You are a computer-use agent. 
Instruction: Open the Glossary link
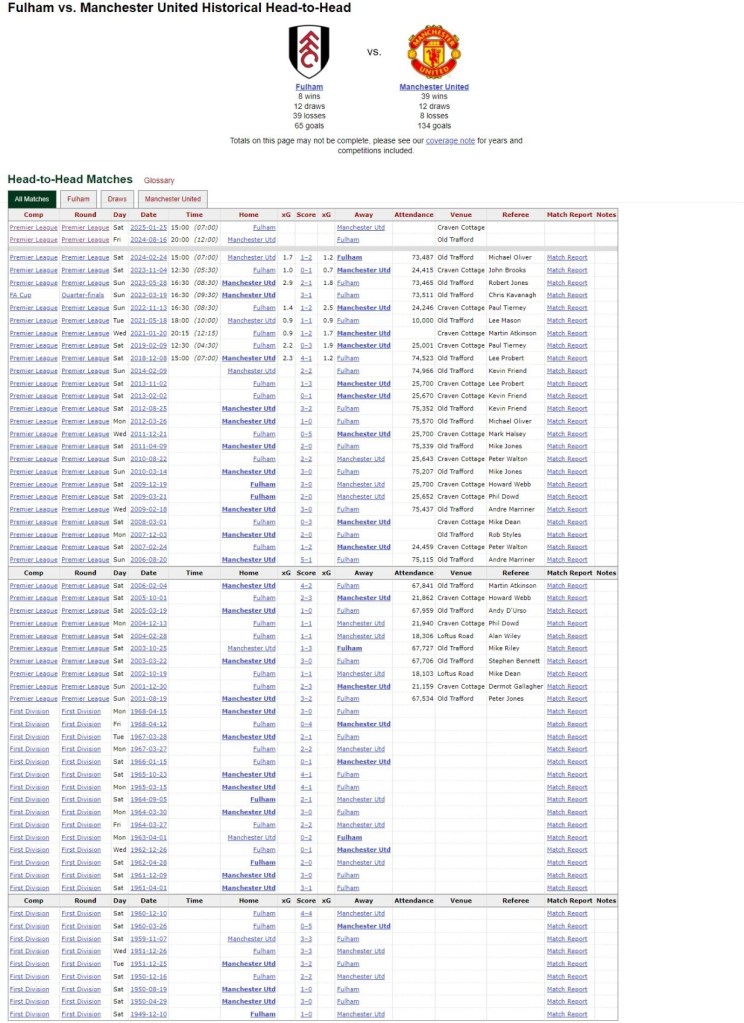[159, 180]
